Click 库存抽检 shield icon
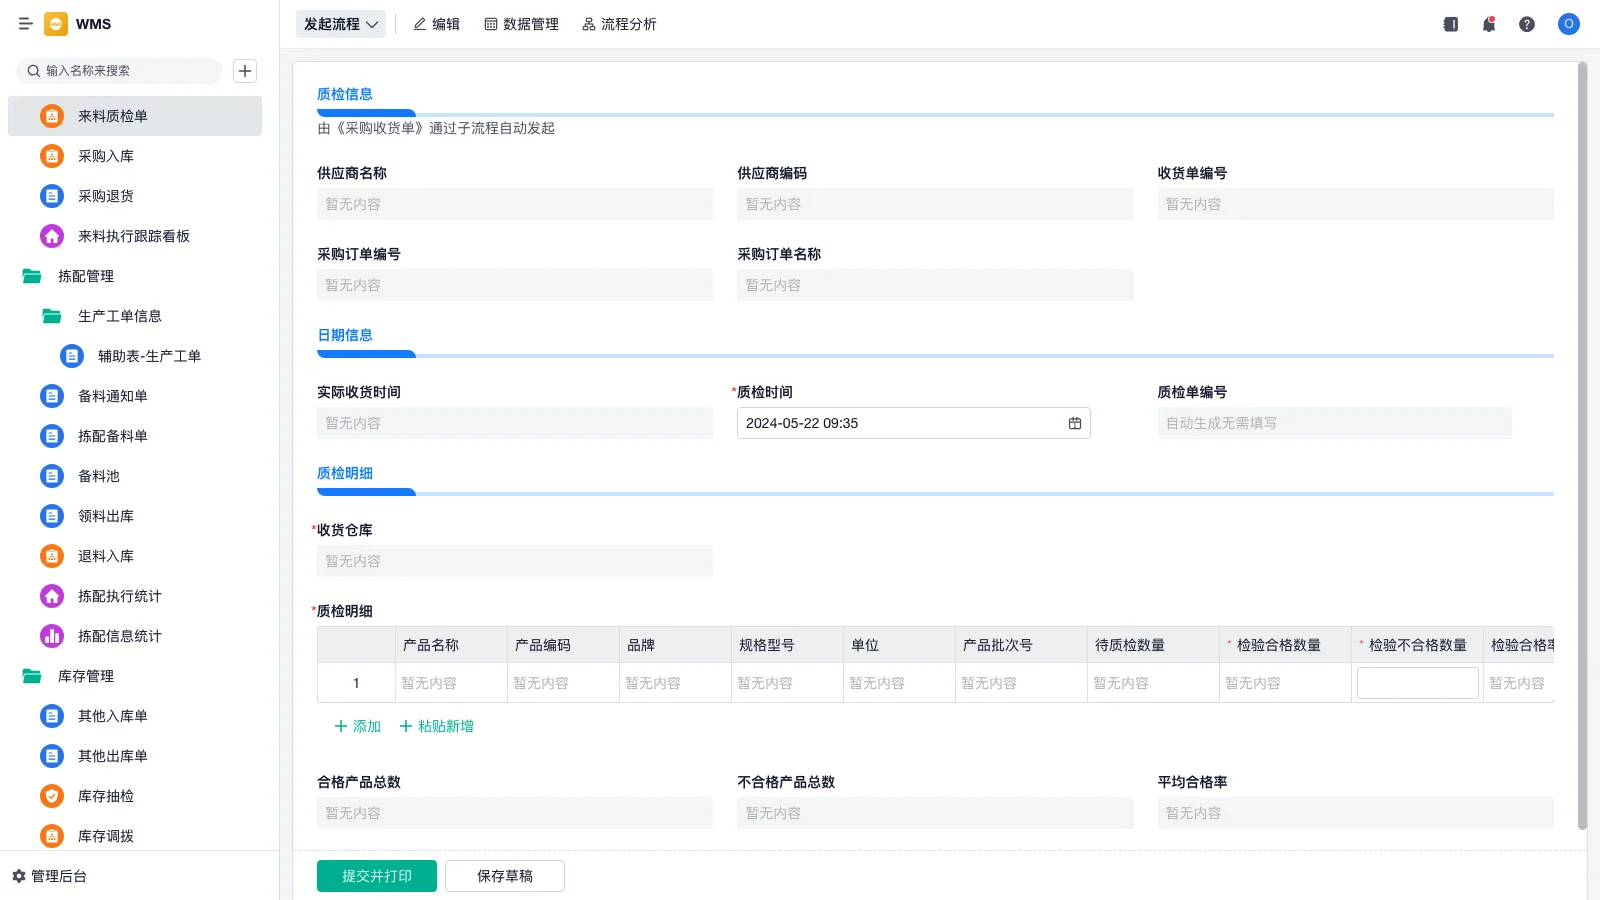This screenshot has height=900, width=1600. point(52,796)
